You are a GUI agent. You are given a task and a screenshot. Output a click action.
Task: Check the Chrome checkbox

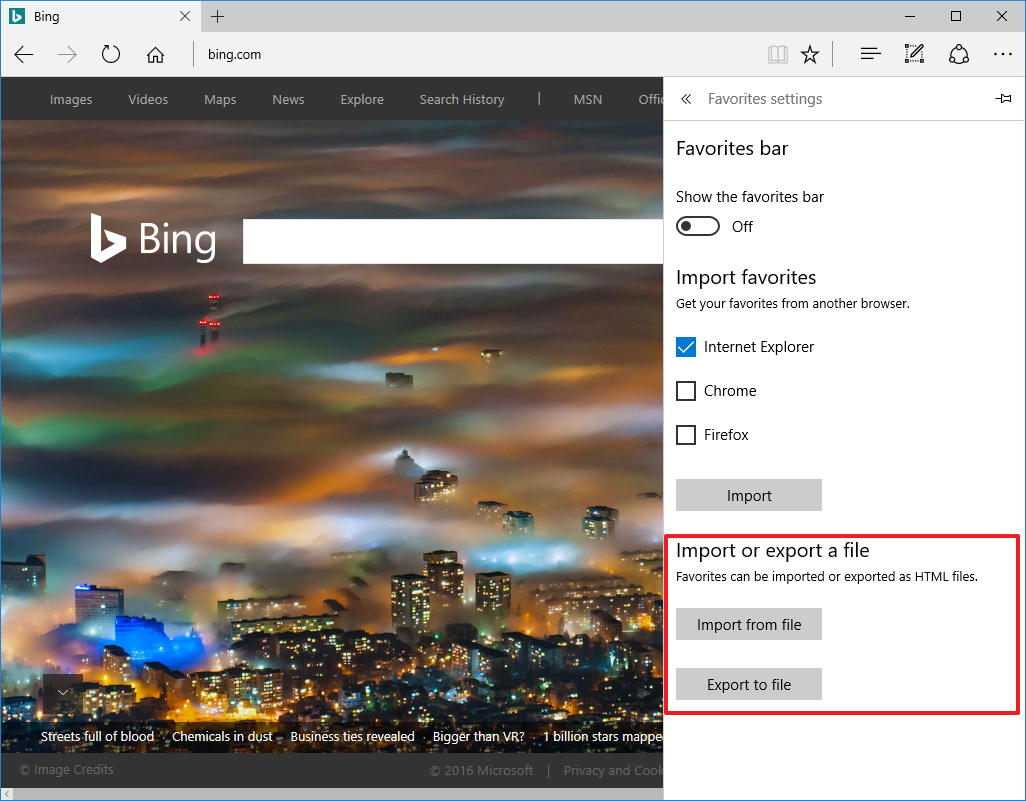[x=686, y=391]
